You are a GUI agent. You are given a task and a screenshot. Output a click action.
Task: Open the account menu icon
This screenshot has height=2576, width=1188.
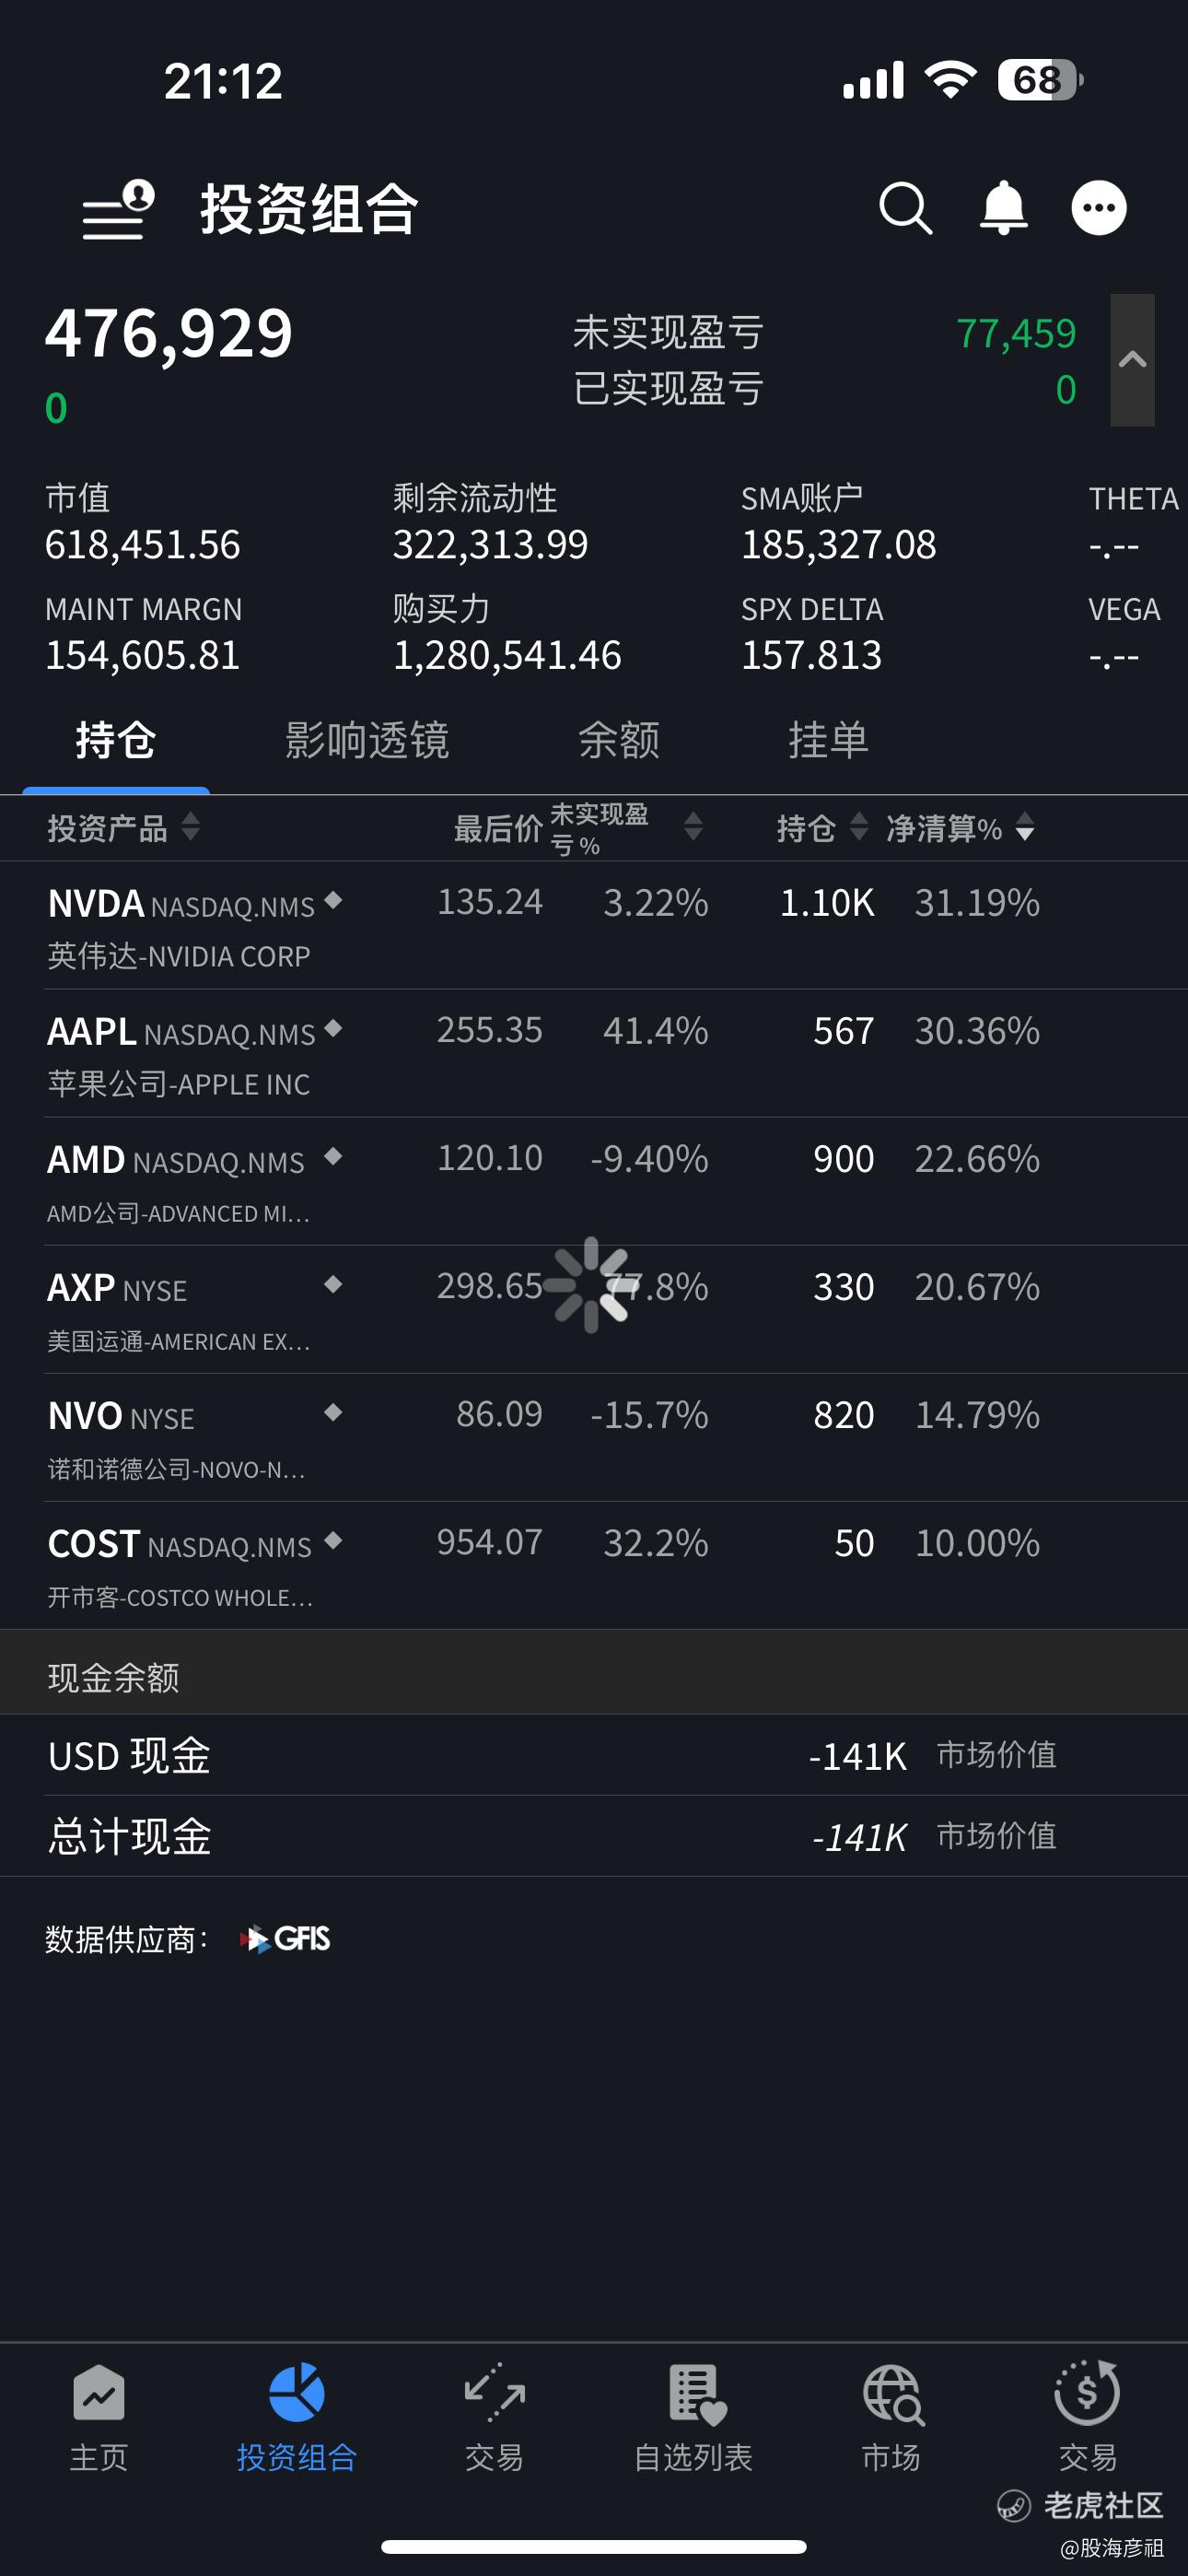click(118, 210)
